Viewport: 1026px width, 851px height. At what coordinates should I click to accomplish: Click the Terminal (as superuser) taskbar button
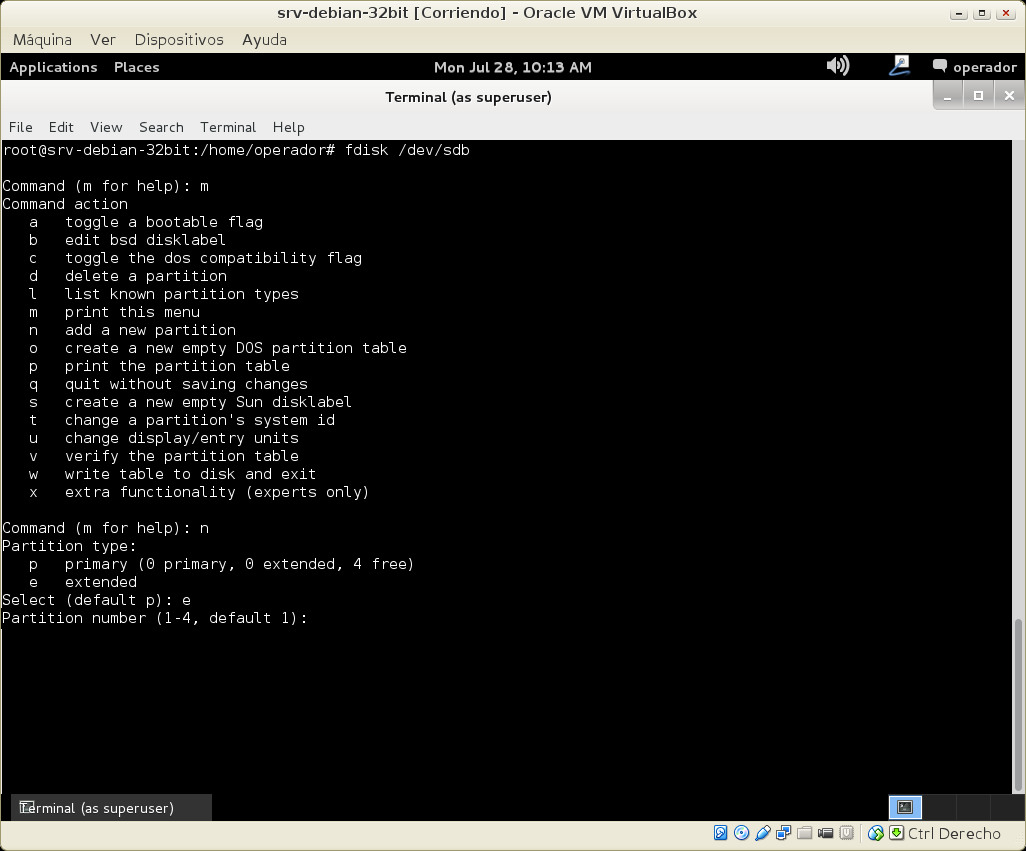[x=111, y=807]
